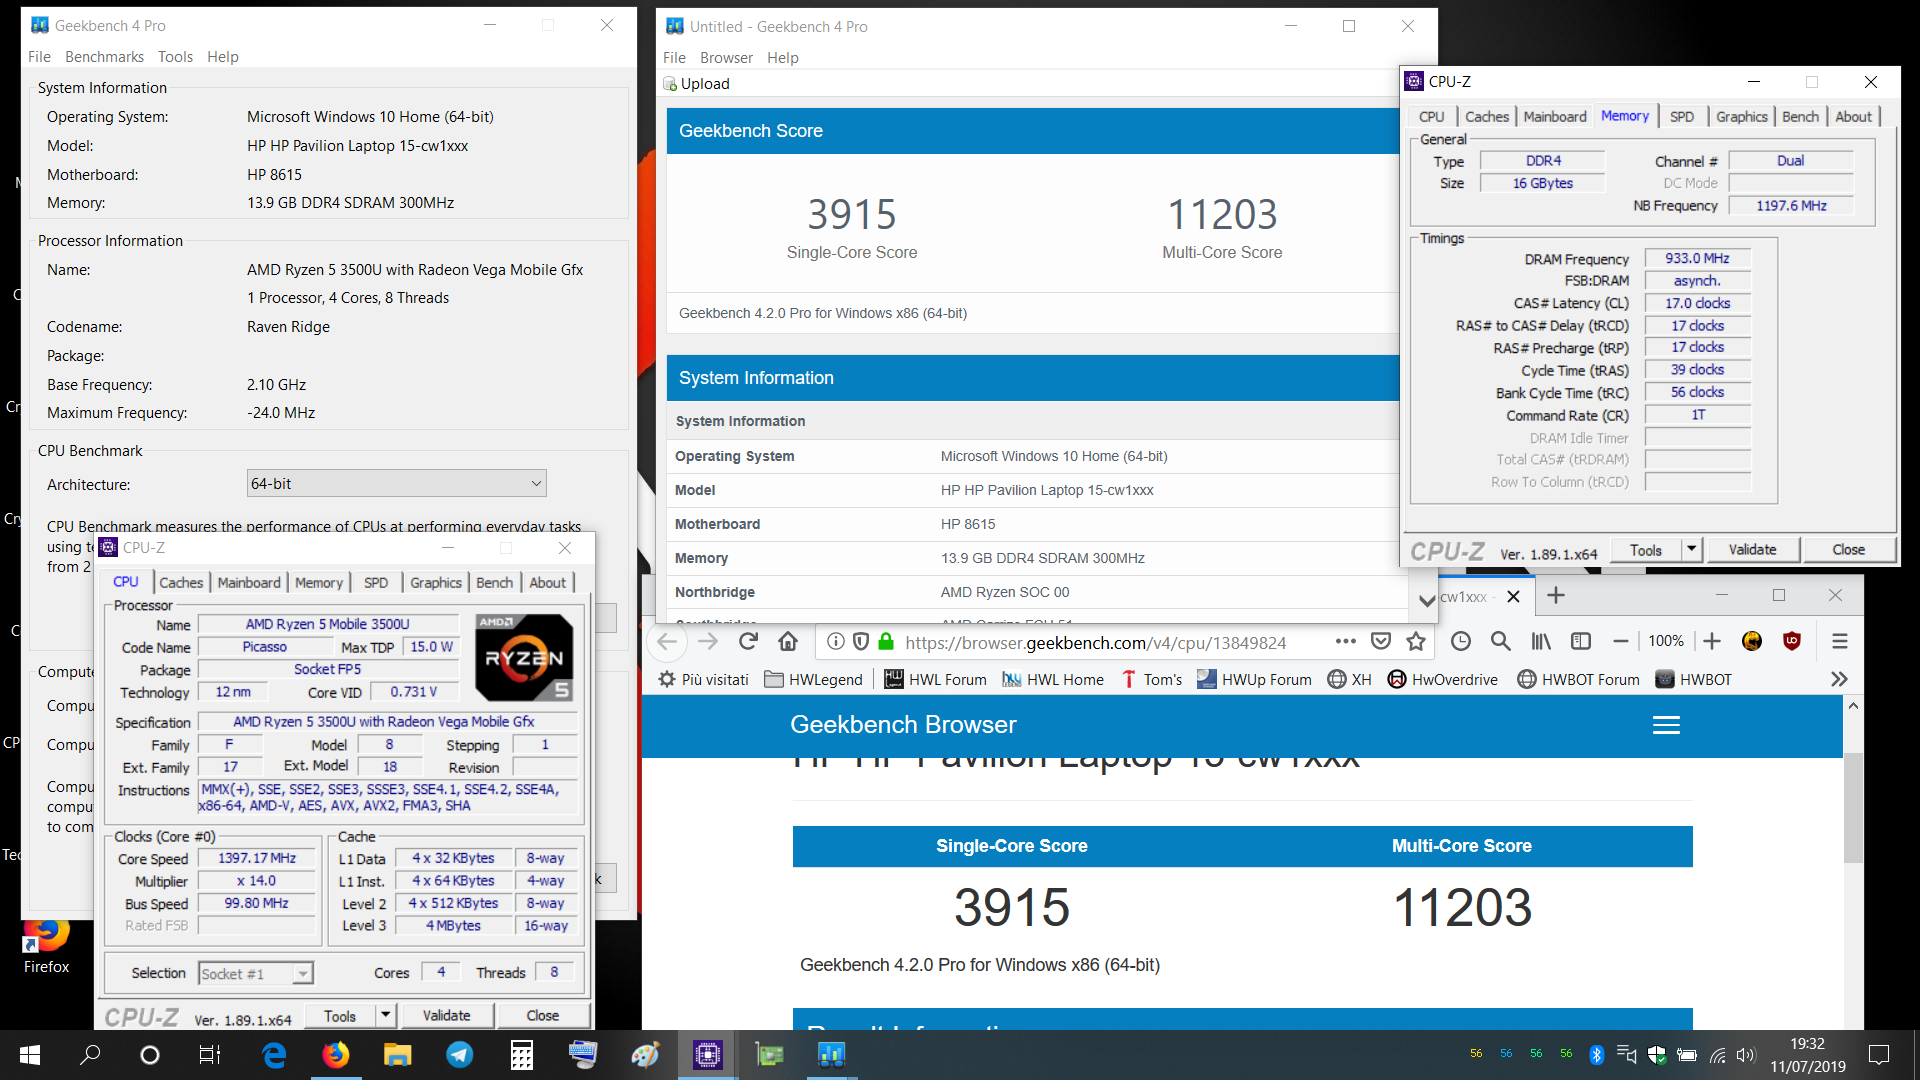This screenshot has height=1080, width=1920.
Task: Show Firefox history clock icon
Action: tap(1461, 642)
